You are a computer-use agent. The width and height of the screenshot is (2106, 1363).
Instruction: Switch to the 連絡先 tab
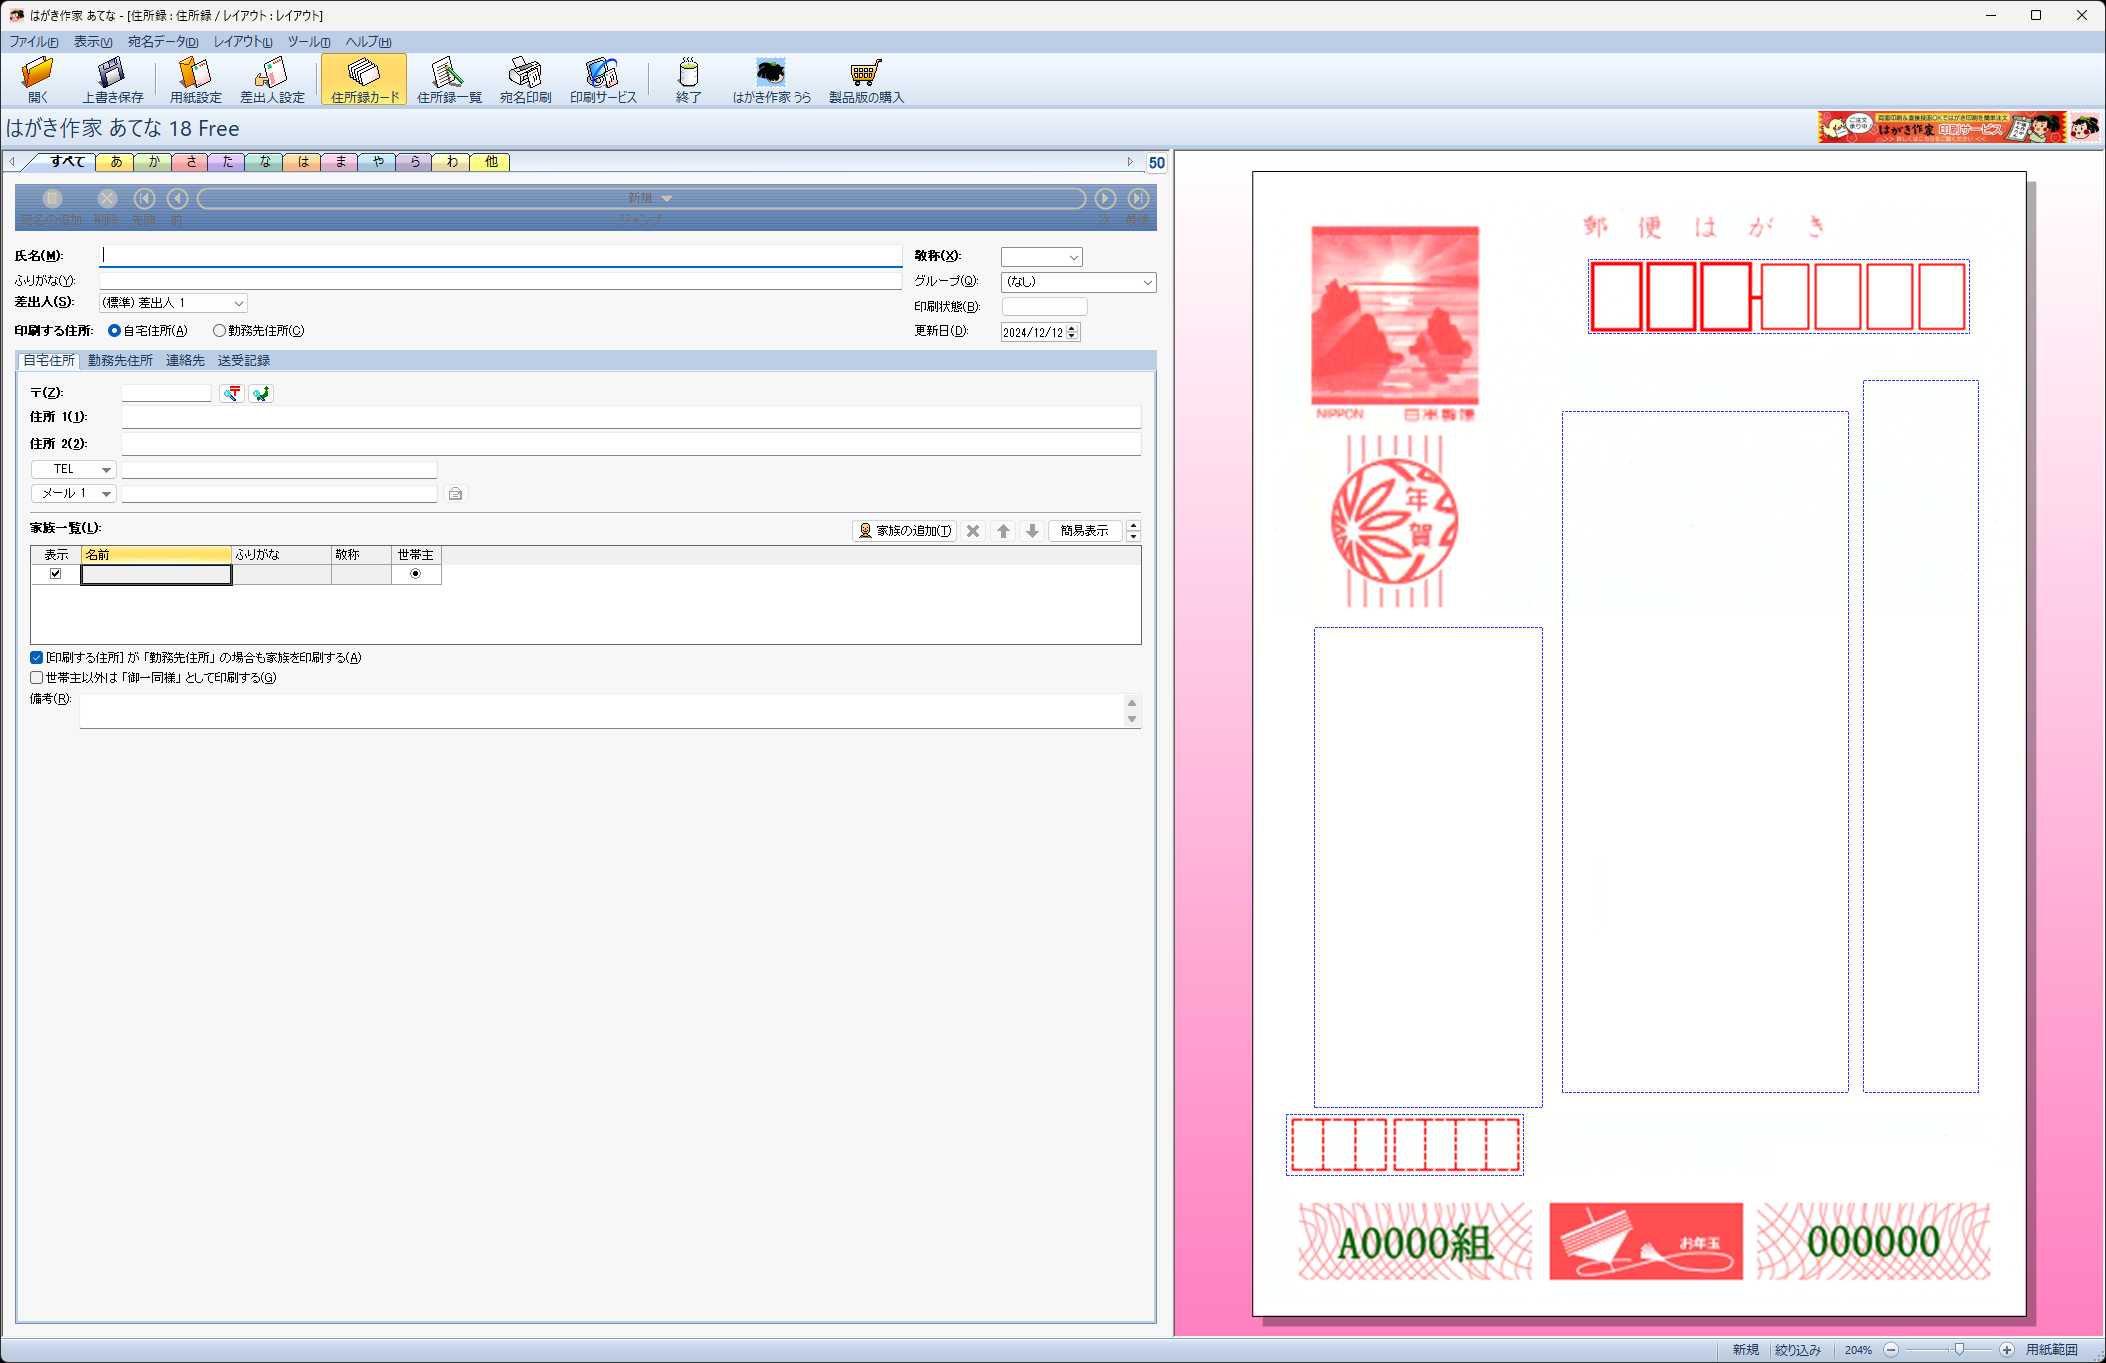pyautogui.click(x=185, y=361)
